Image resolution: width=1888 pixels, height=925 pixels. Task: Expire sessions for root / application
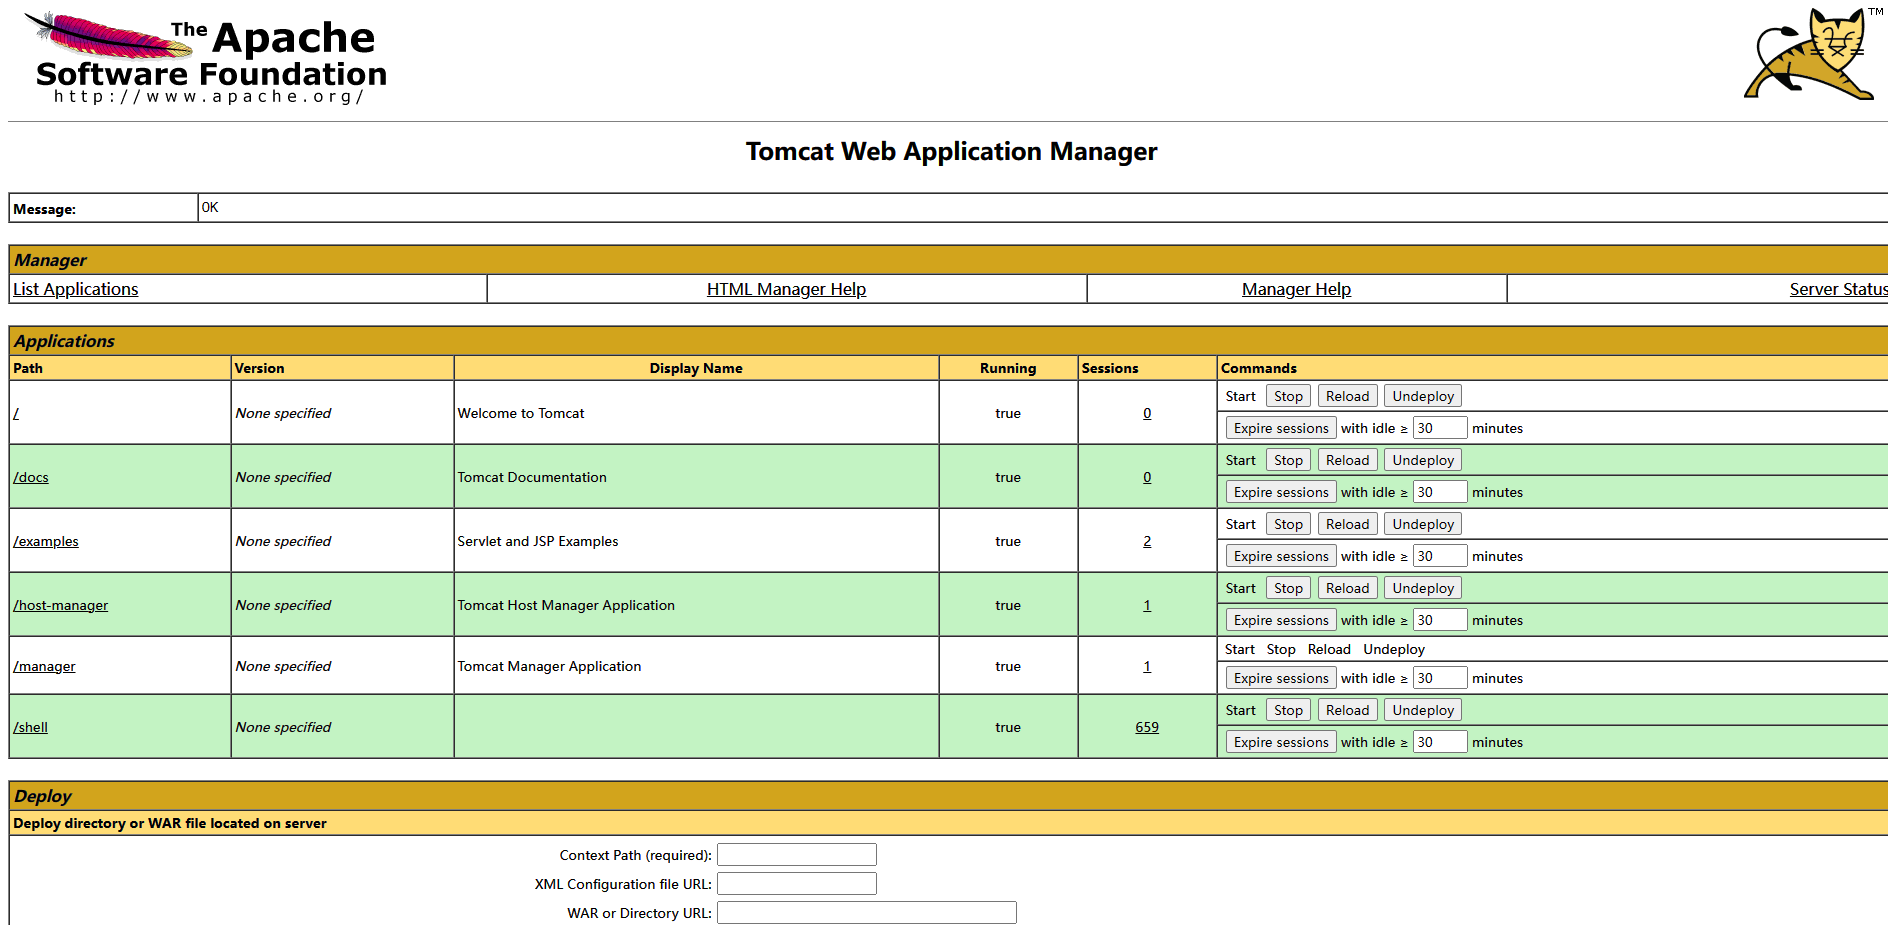[1281, 428]
